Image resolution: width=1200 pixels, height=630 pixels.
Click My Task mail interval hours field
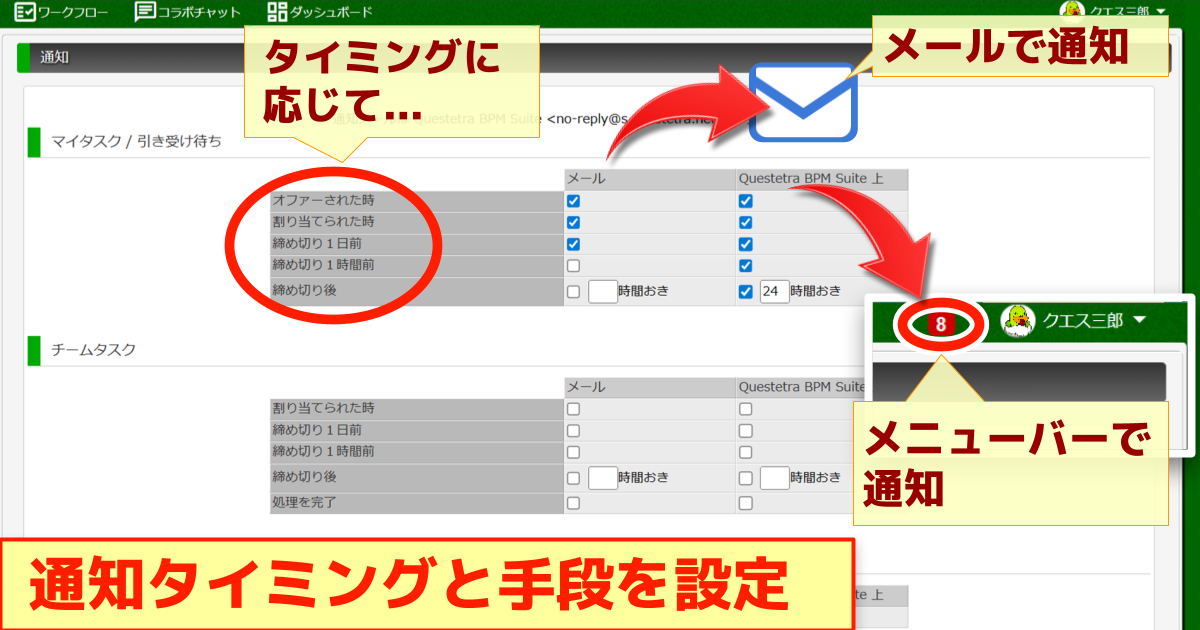[x=602, y=291]
